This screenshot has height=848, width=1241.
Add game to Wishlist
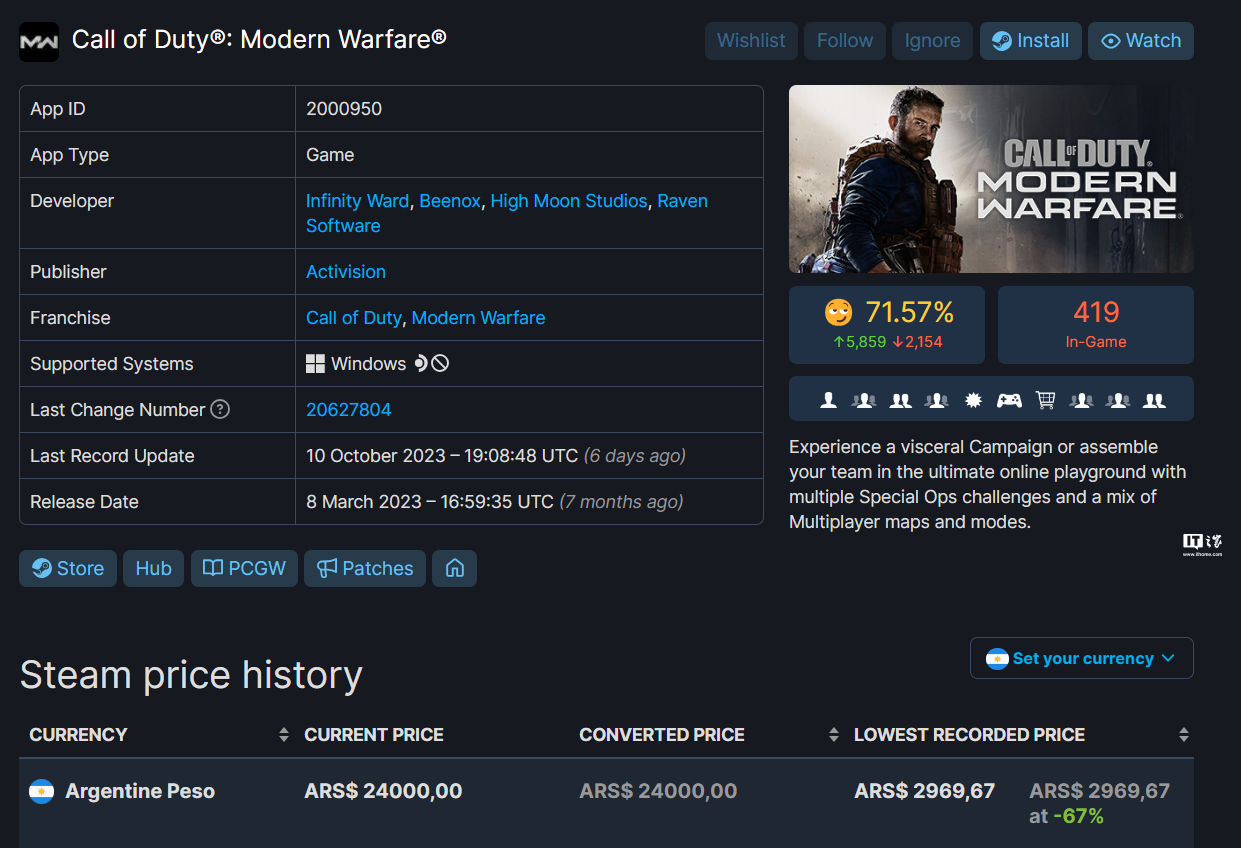click(x=751, y=41)
